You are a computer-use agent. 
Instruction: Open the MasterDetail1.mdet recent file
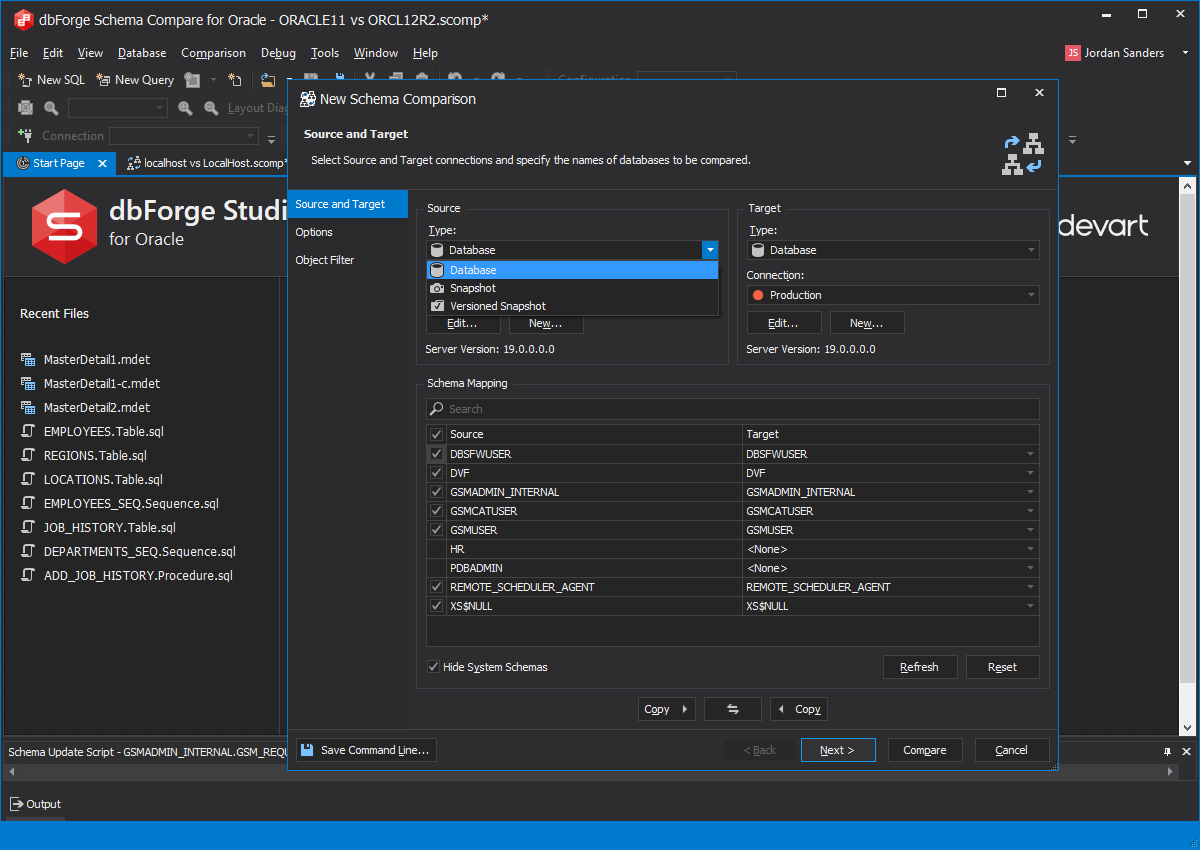(x=96, y=360)
